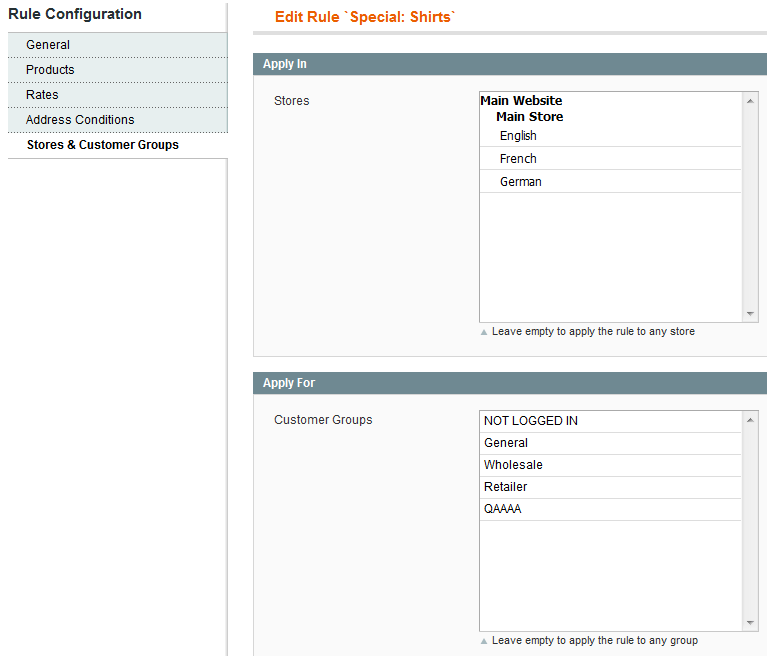Pick the German store view
This screenshot has width=767, height=656.
click(x=520, y=182)
